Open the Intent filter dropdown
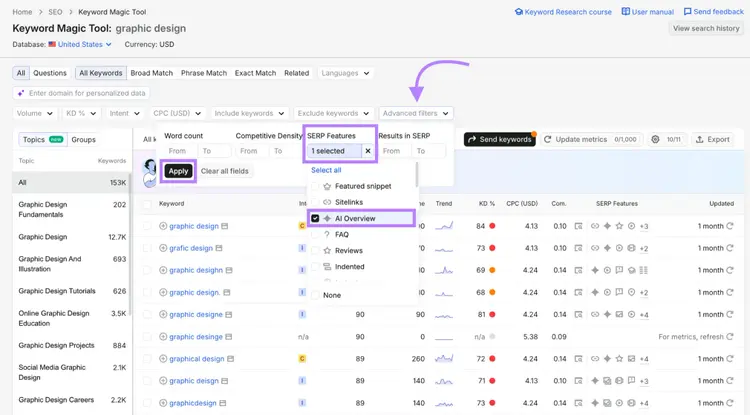This screenshot has height=415, width=750. [124, 113]
